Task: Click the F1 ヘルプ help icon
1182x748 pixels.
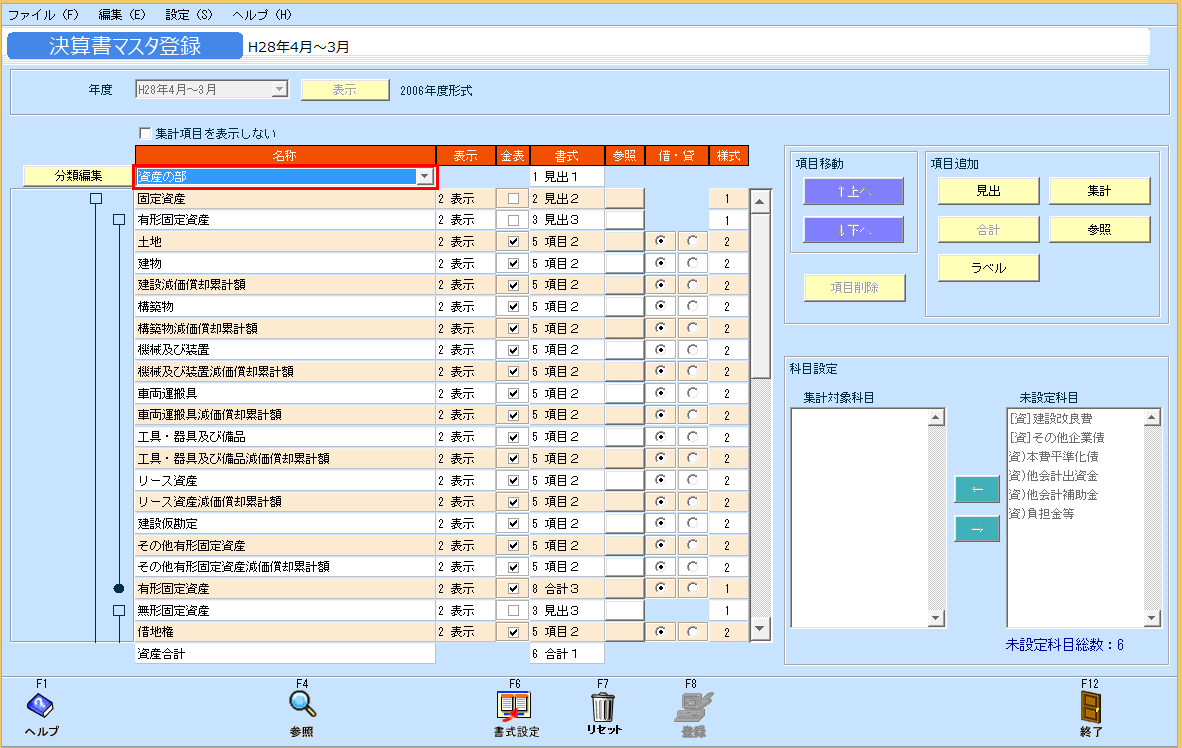Action: [x=41, y=707]
